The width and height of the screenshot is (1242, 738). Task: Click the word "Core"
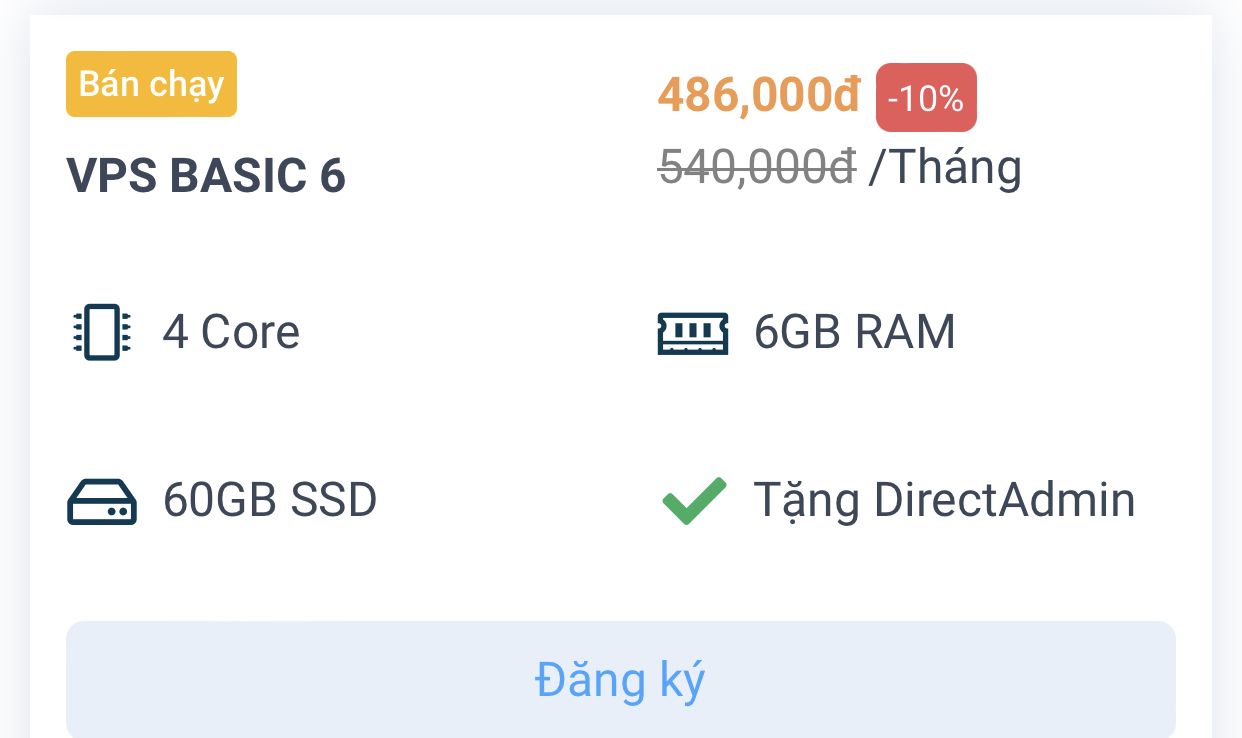[250, 332]
